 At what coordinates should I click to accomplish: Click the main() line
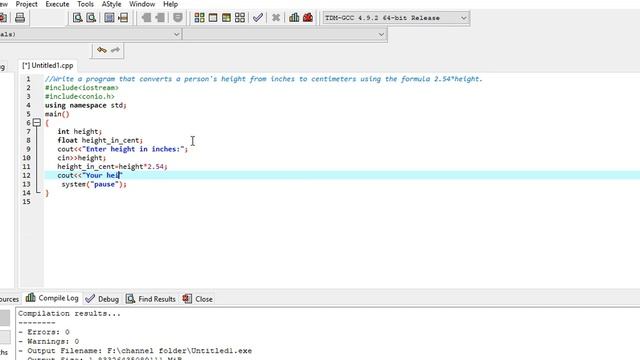tap(57, 114)
